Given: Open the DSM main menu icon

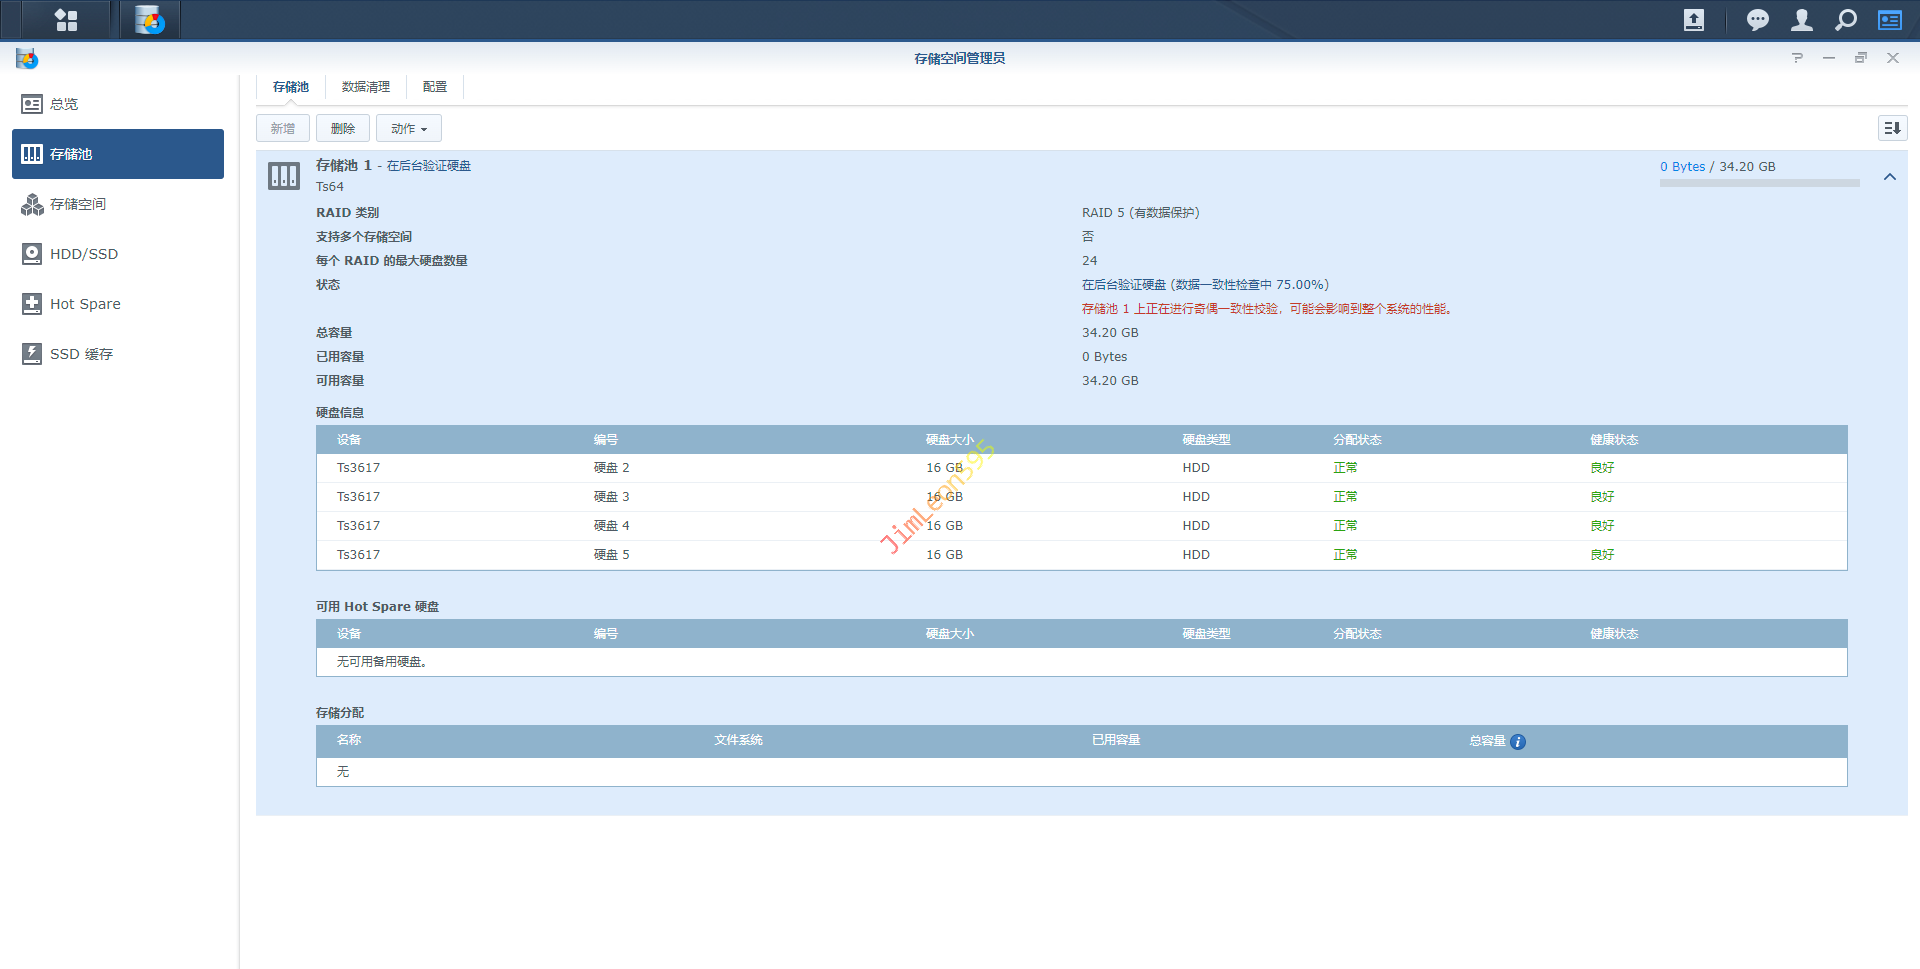Looking at the screenshot, I should tap(66, 20).
